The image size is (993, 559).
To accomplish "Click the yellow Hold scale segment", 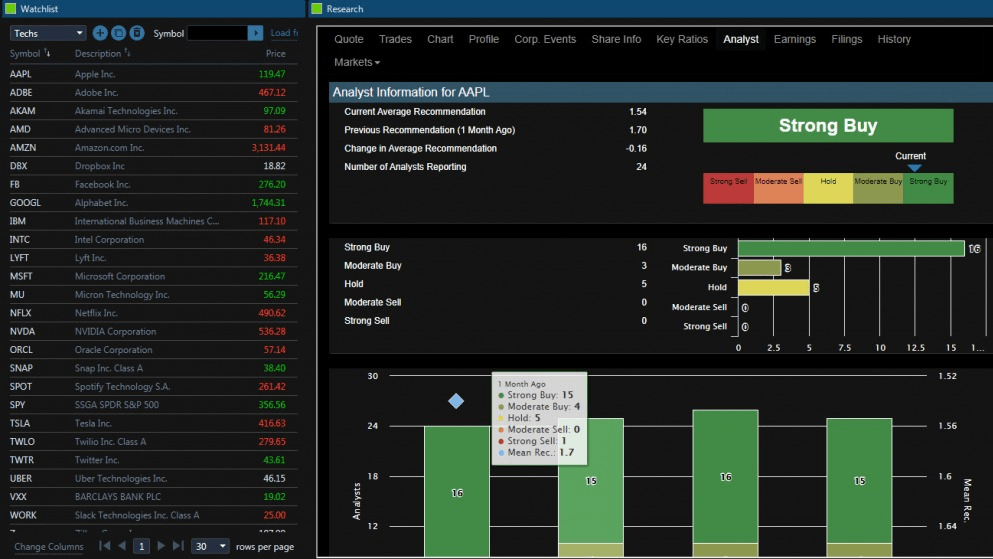I will click(828, 188).
